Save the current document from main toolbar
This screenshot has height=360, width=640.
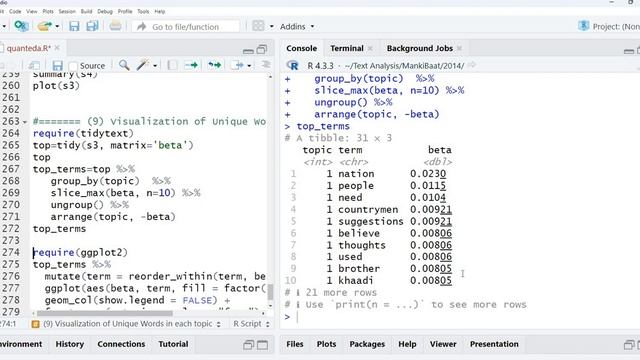coord(74,27)
